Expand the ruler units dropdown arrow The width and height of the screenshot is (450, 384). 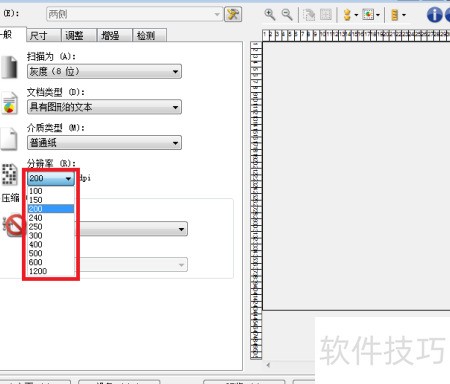(404, 15)
